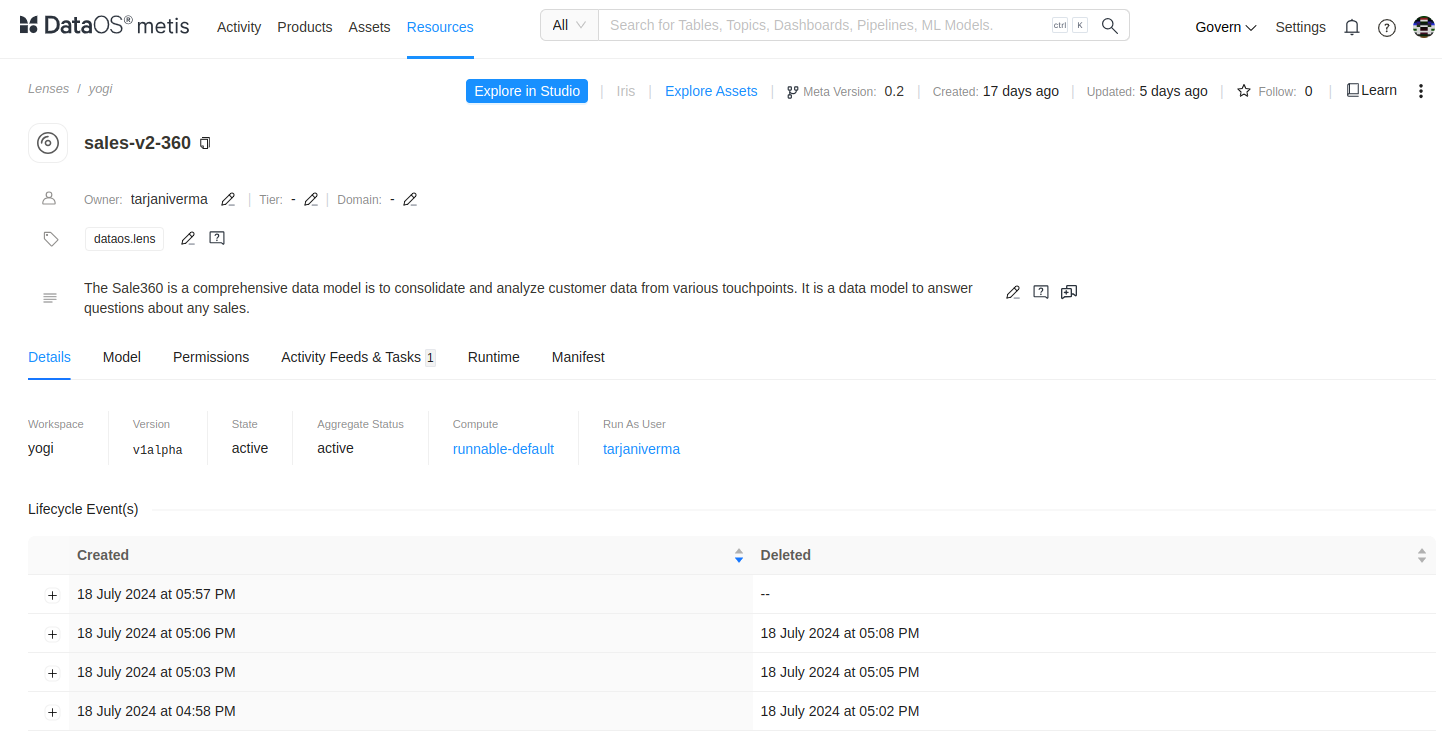Click the sales-v2-360 lens icon
The image size is (1442, 733).
[48, 143]
